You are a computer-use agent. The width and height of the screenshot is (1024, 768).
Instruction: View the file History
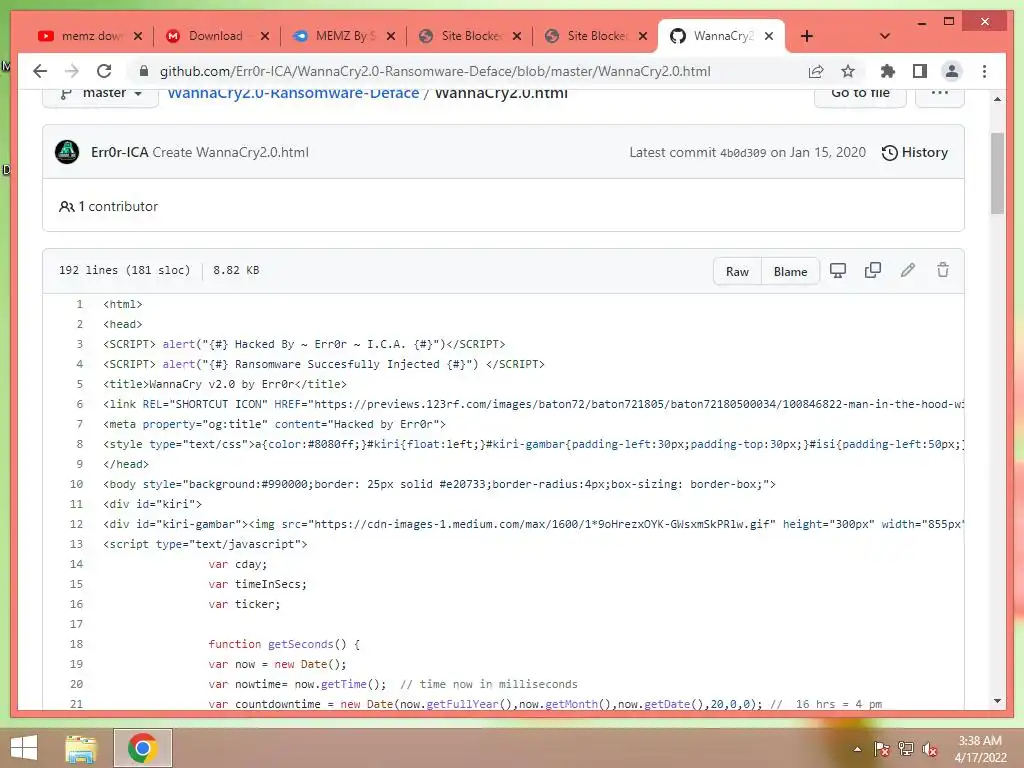click(915, 152)
